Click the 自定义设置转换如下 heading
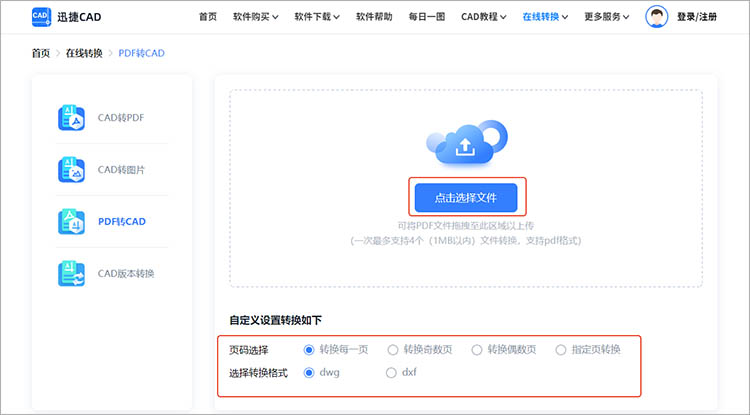Screen dimensions: 750x415 pyautogui.click(x=276, y=320)
